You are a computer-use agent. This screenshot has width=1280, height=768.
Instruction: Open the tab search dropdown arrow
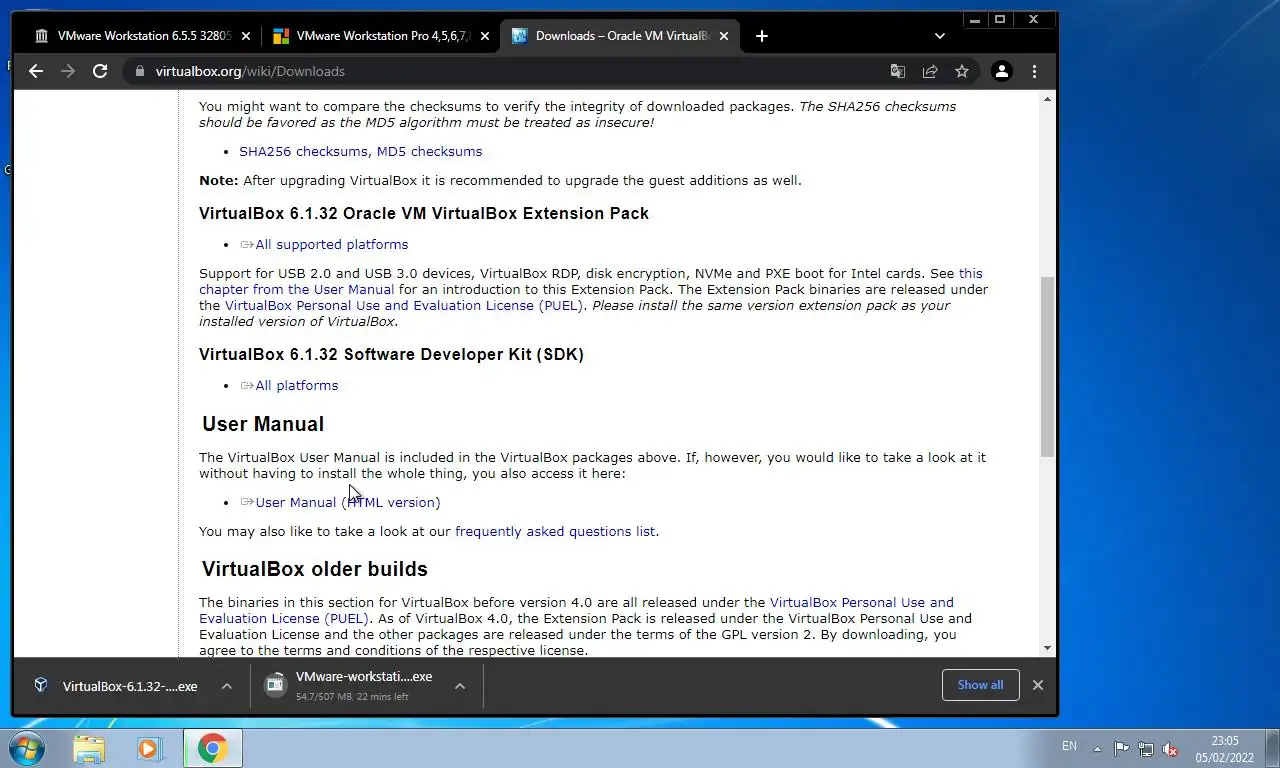pyautogui.click(x=939, y=36)
